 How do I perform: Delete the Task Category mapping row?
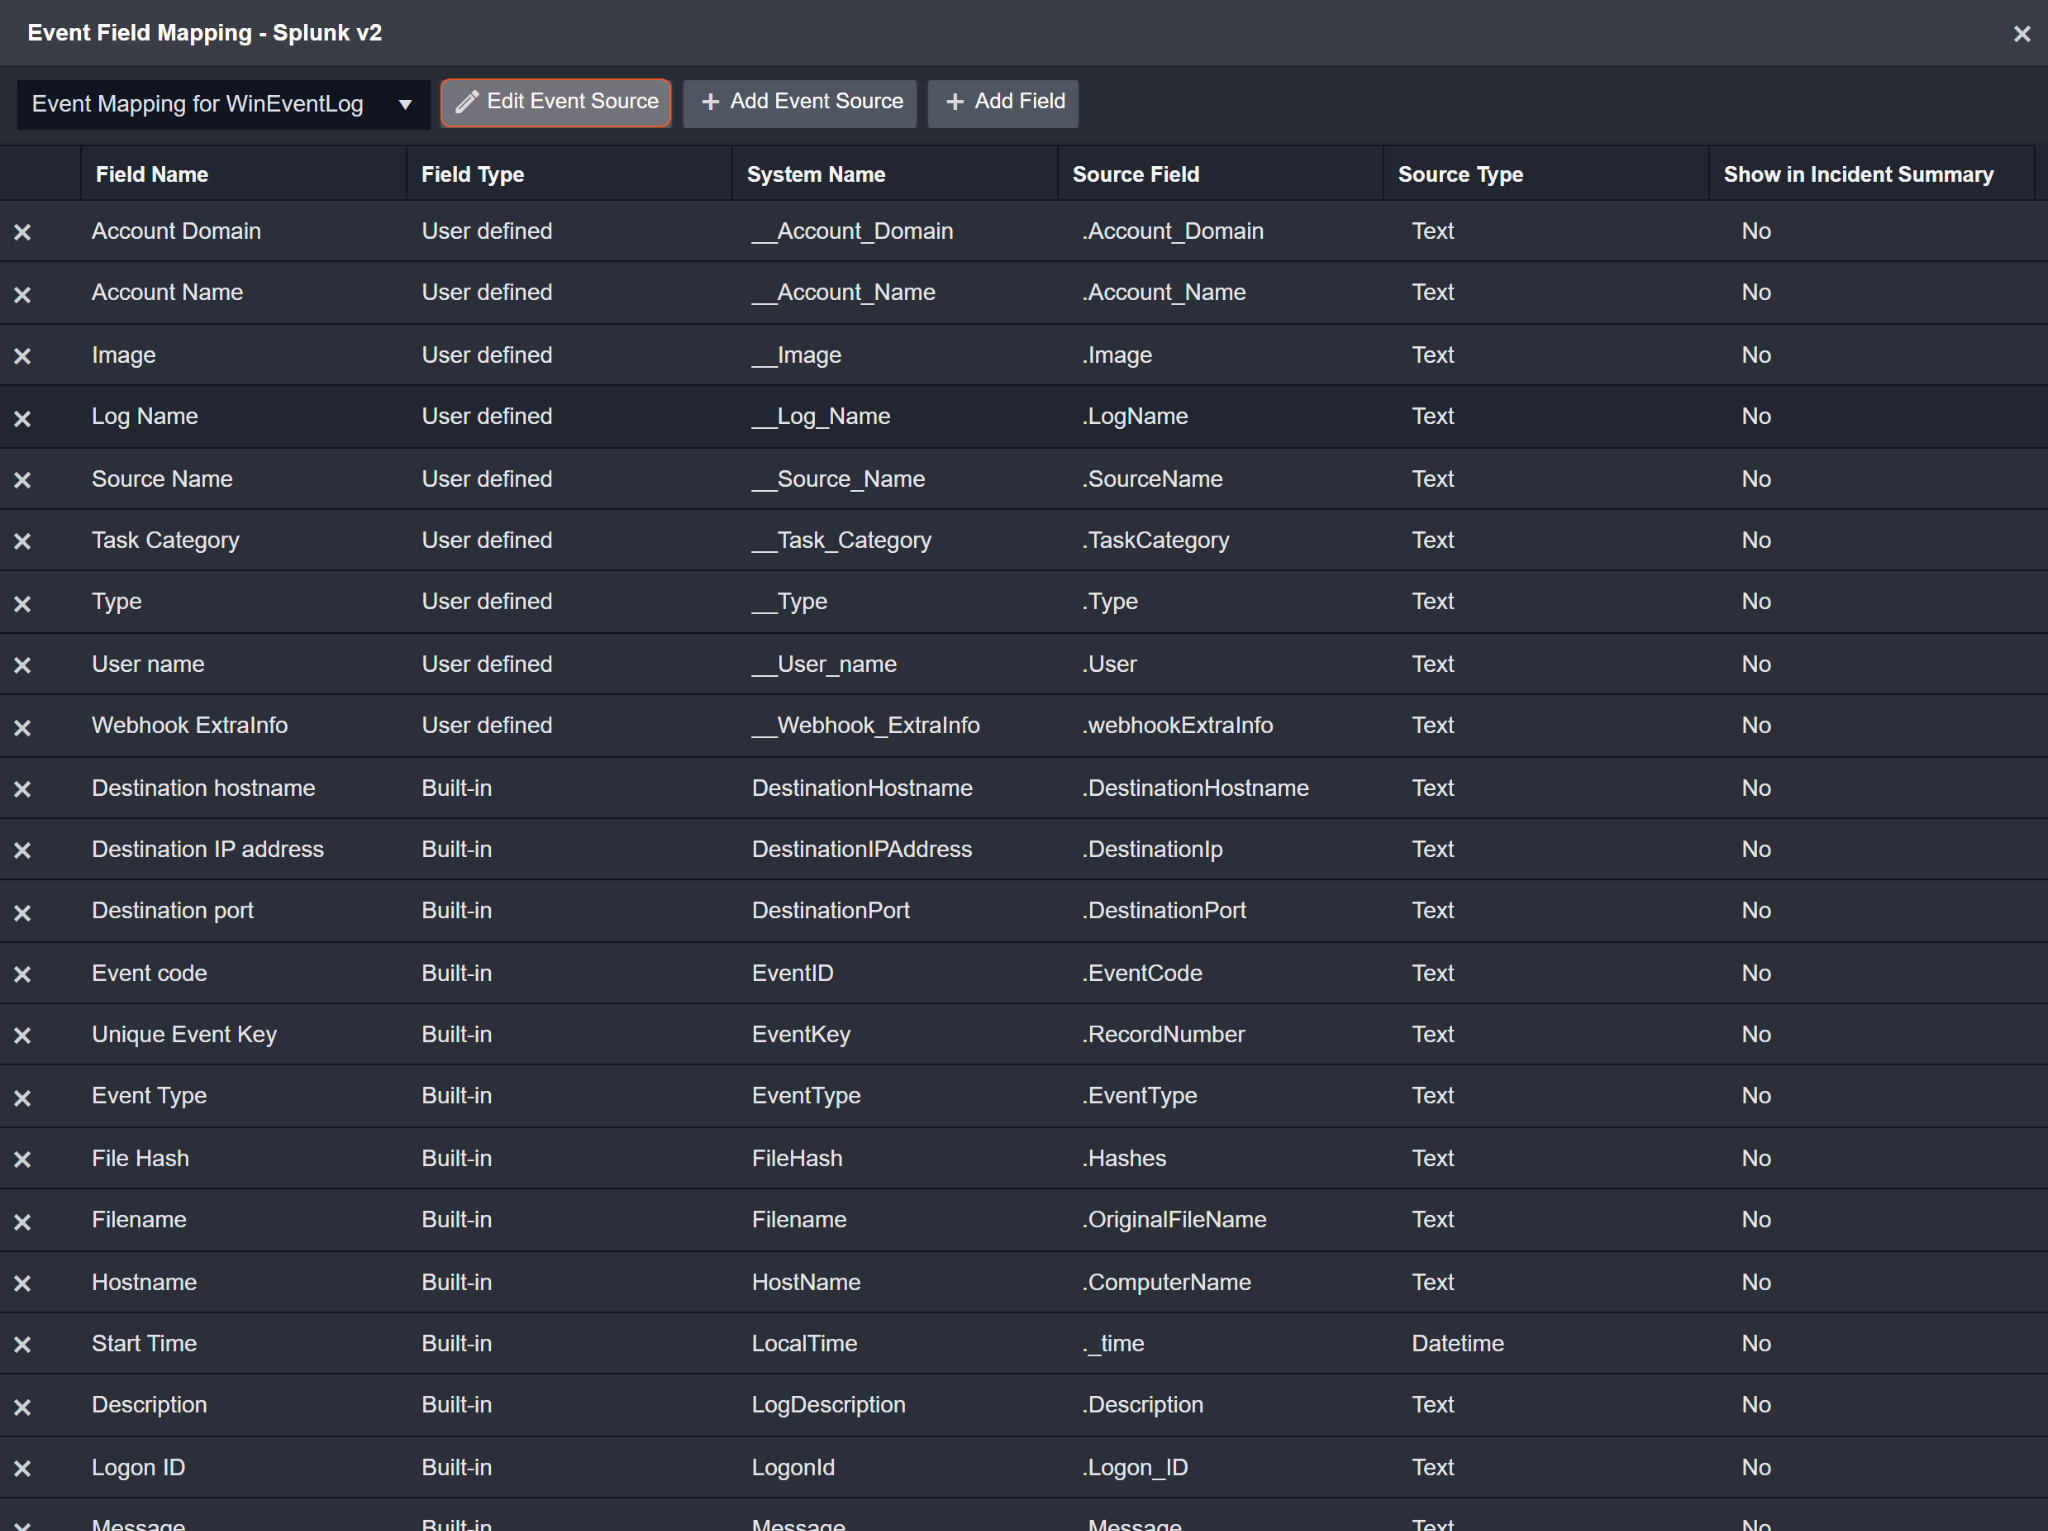pos(22,541)
